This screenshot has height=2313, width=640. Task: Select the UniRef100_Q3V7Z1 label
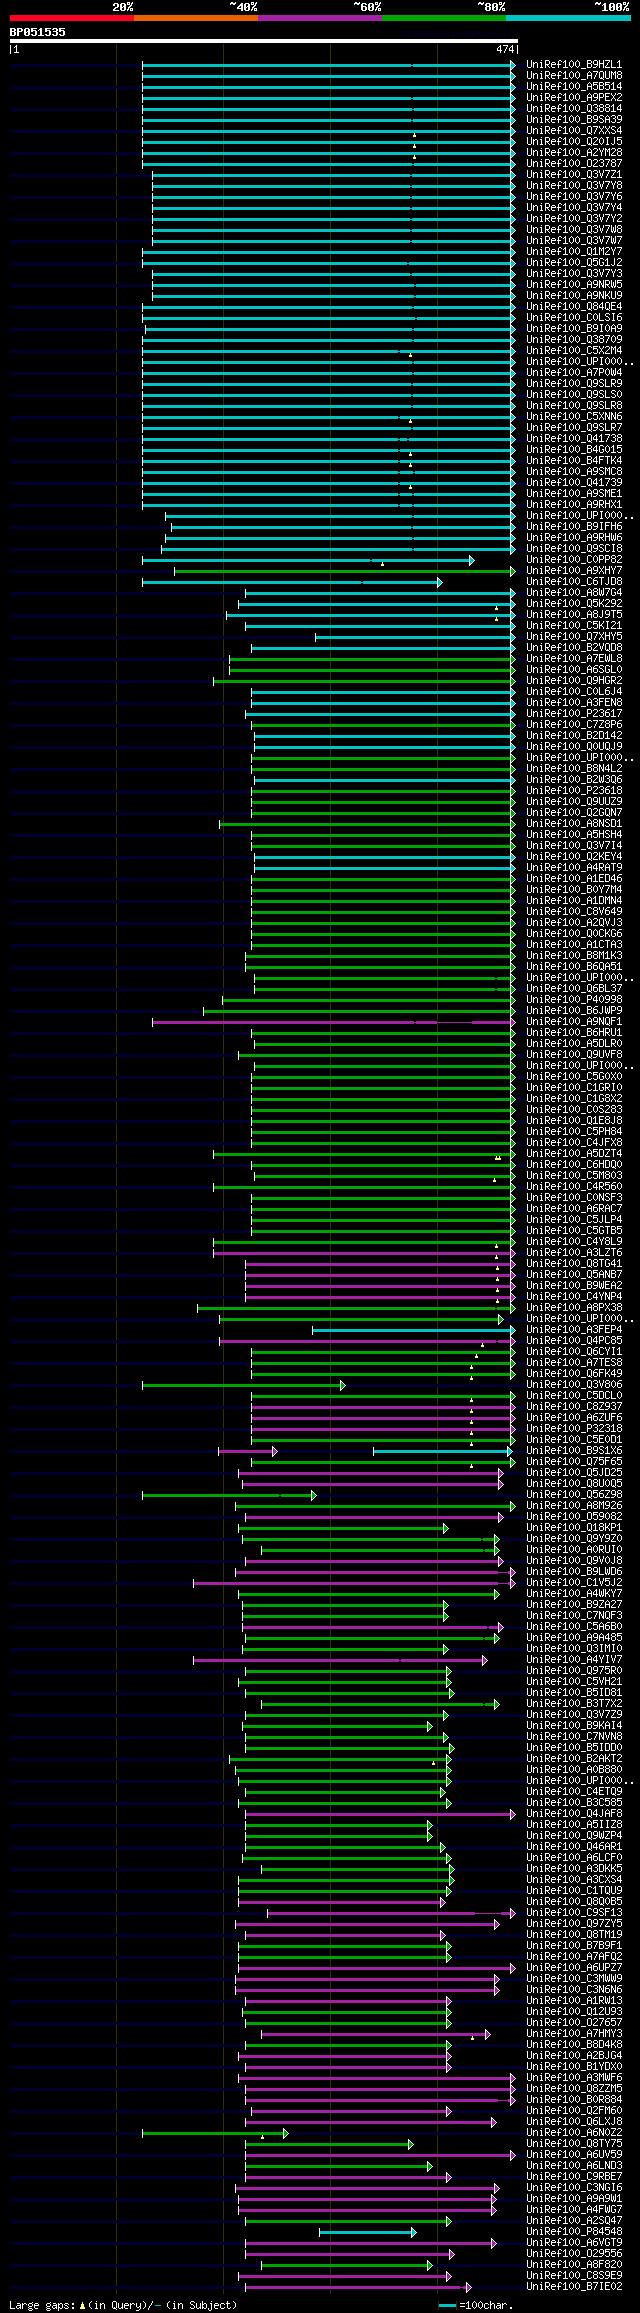pyautogui.click(x=574, y=174)
